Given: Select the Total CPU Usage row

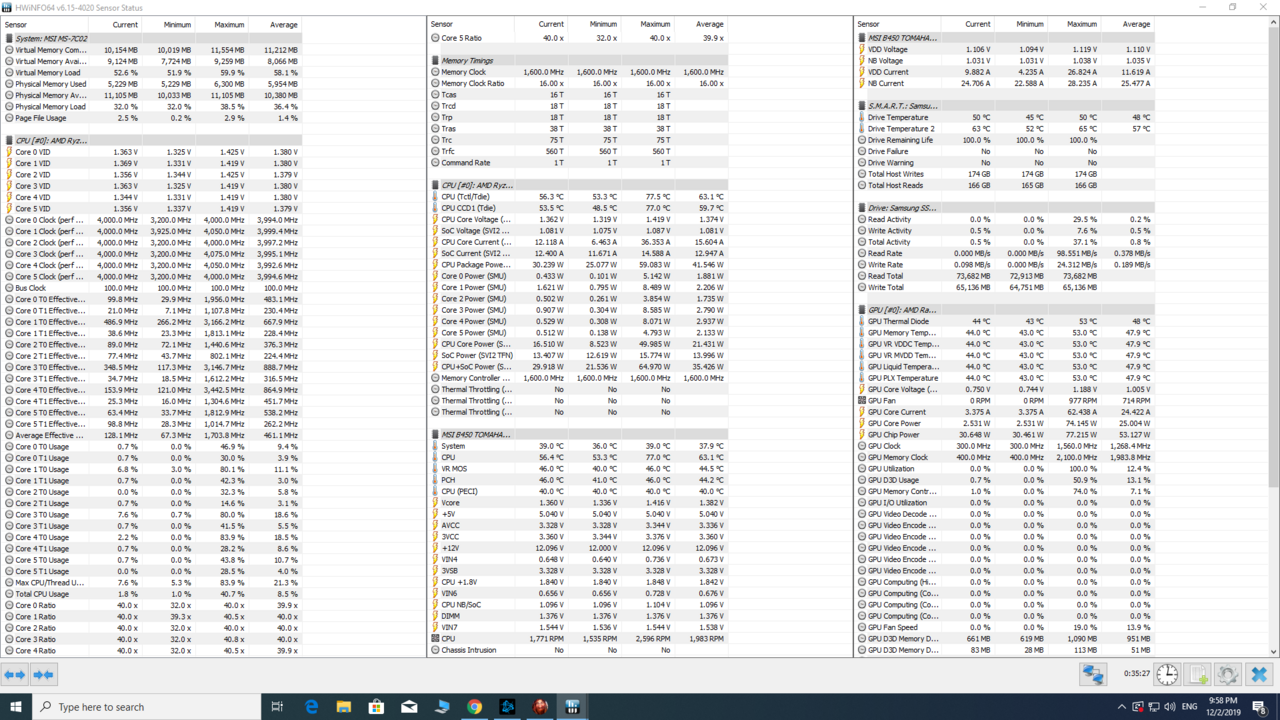Looking at the screenshot, I should (x=151, y=594).
